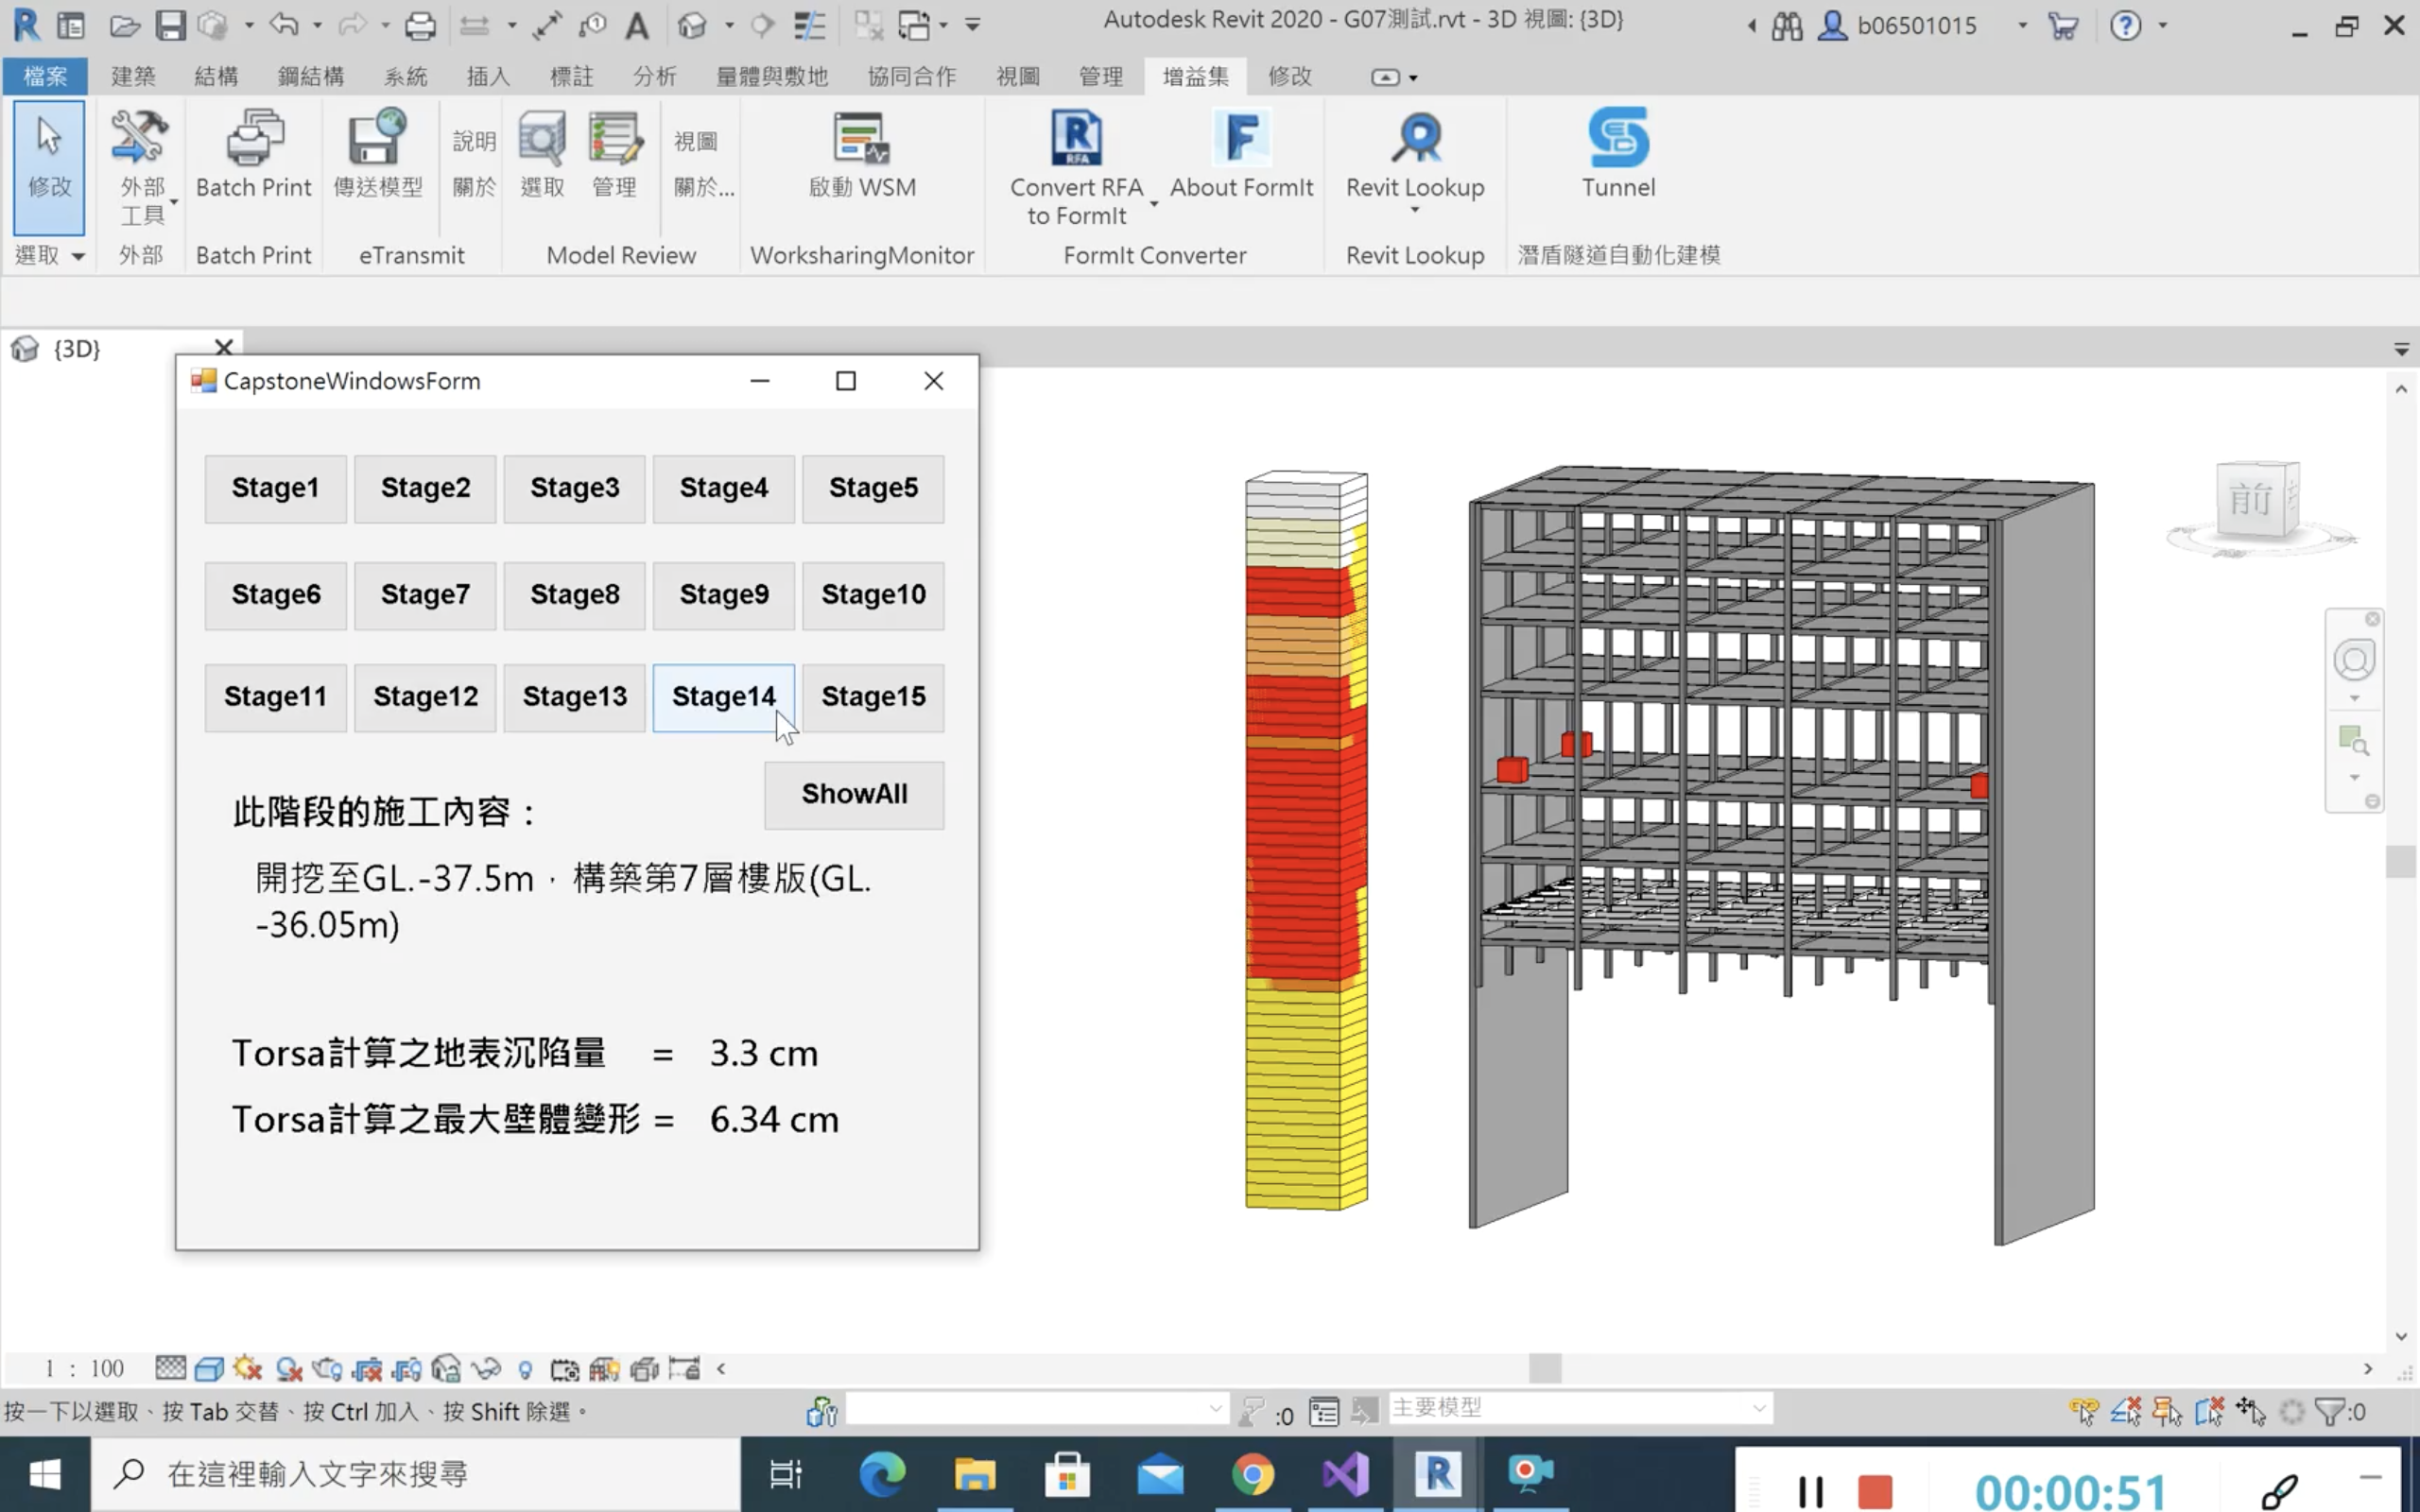Toggle Temporary Hide/Isolate glasses icon

point(489,1368)
